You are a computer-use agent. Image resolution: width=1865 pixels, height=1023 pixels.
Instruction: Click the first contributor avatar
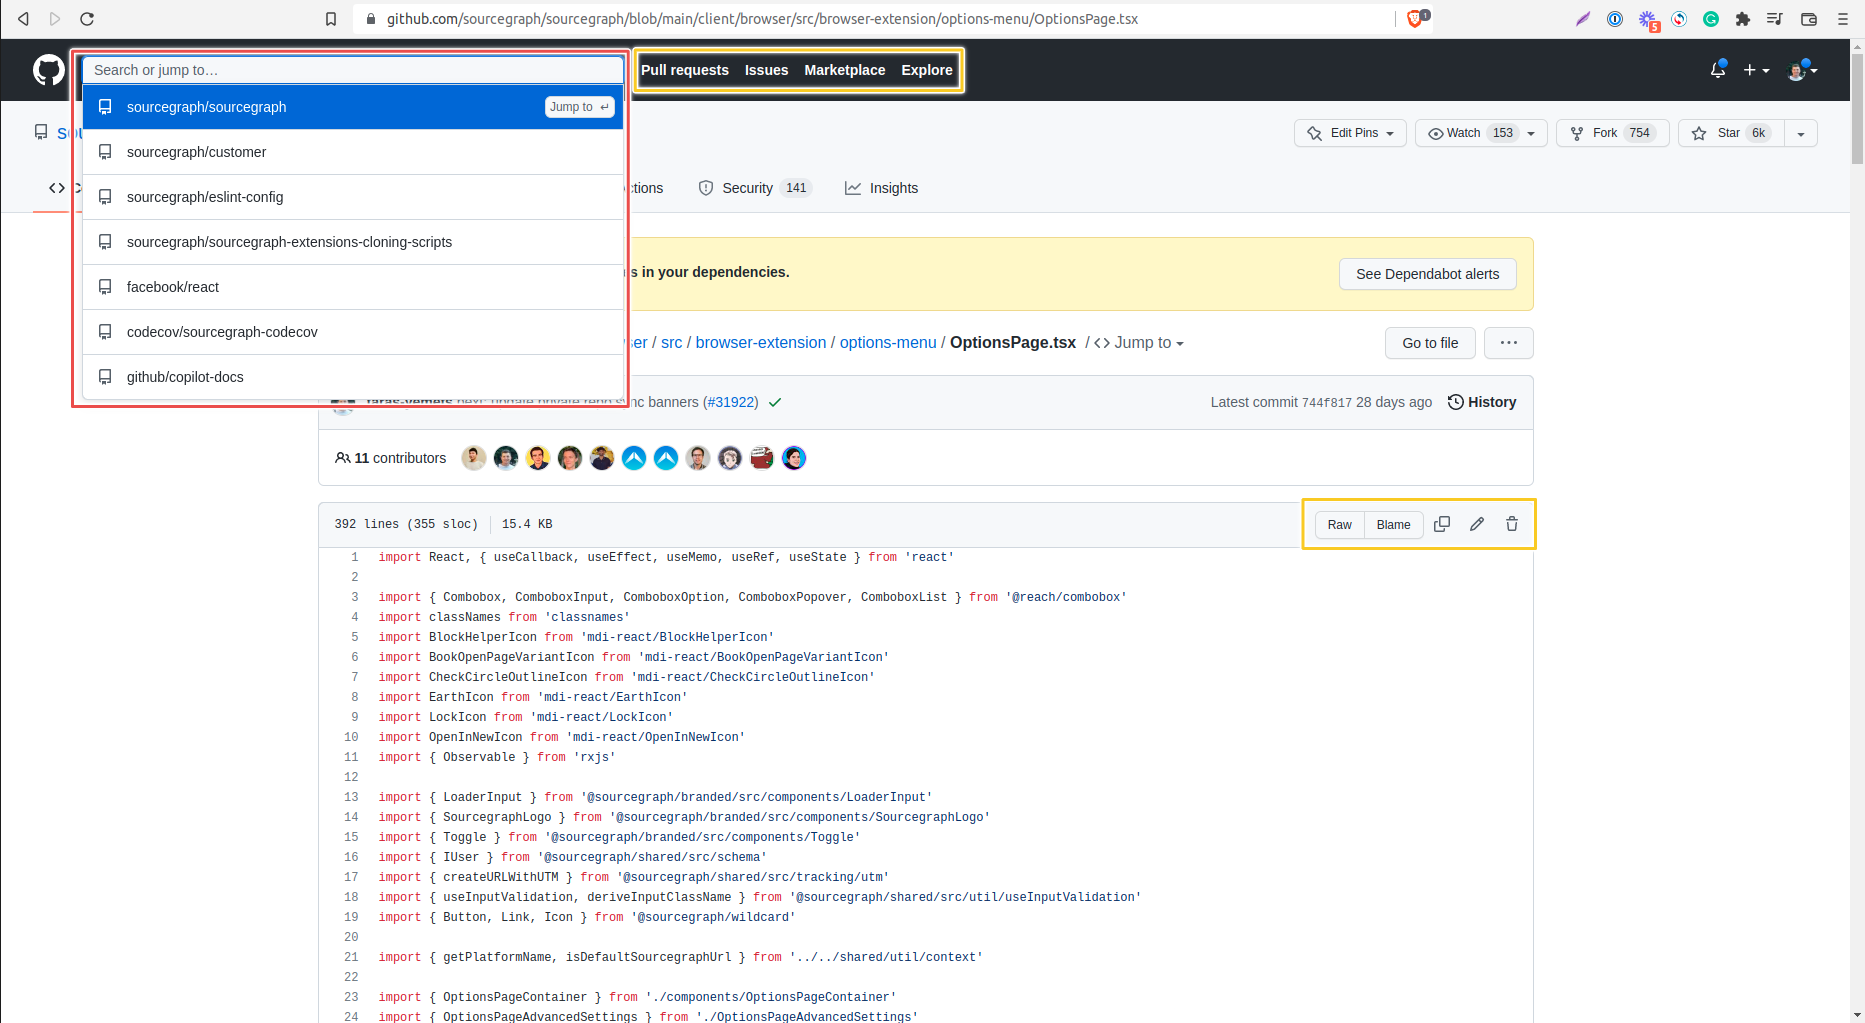point(474,458)
